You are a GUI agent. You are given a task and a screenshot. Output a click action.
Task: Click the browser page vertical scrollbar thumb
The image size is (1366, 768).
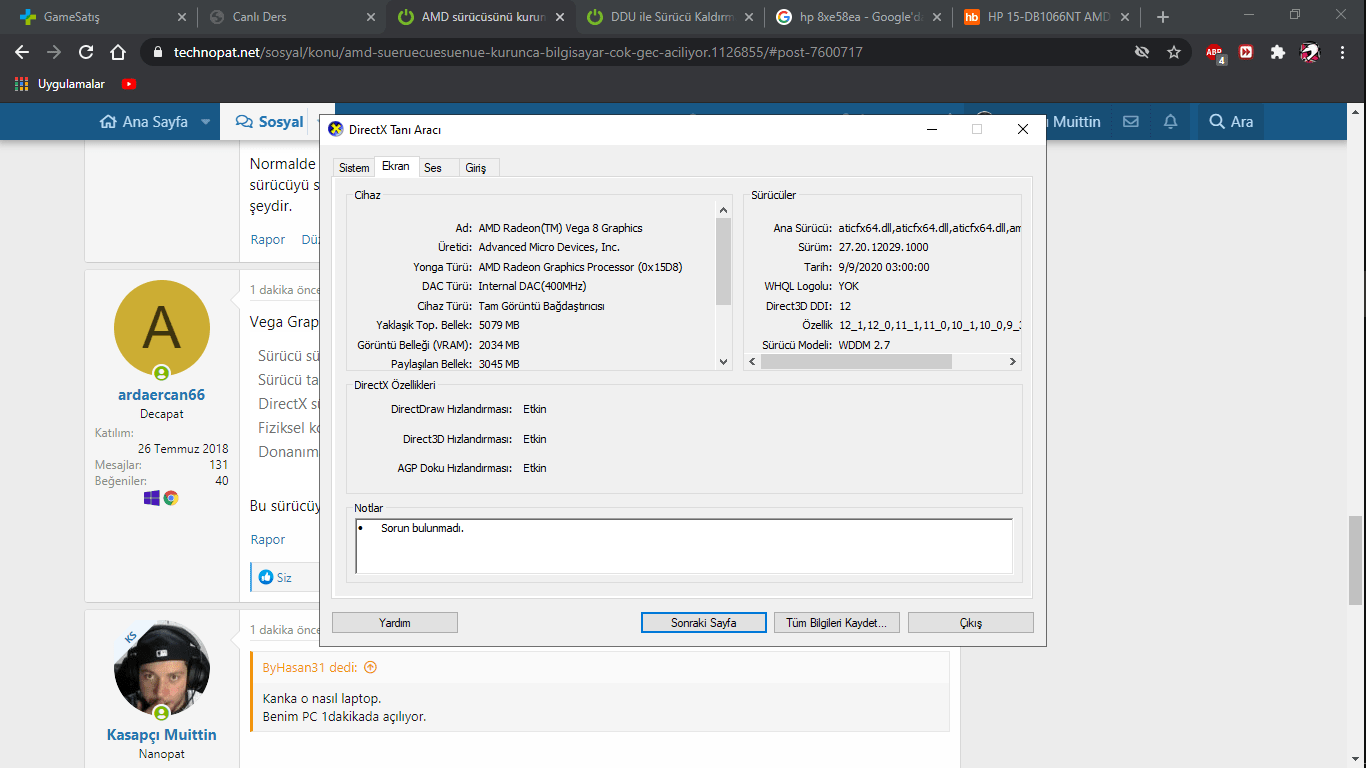pyautogui.click(x=1356, y=560)
